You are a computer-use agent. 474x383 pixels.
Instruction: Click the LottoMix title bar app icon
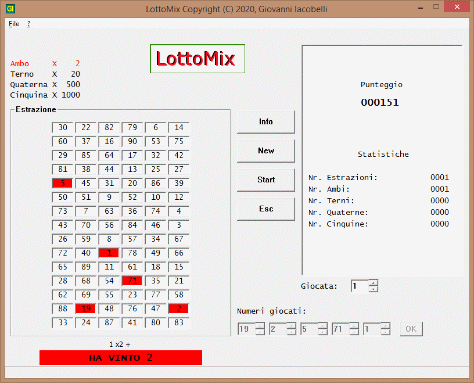pyautogui.click(x=10, y=8)
